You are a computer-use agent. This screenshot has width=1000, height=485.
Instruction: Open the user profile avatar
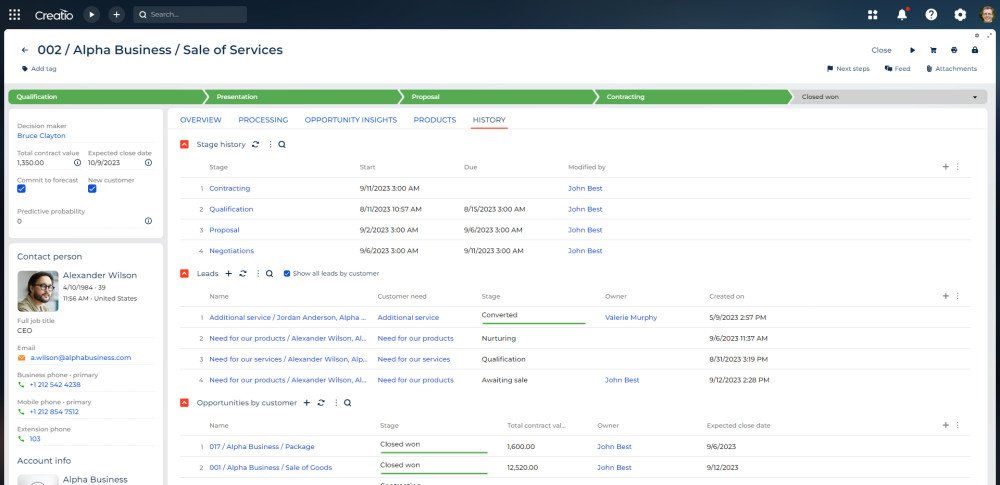point(988,15)
